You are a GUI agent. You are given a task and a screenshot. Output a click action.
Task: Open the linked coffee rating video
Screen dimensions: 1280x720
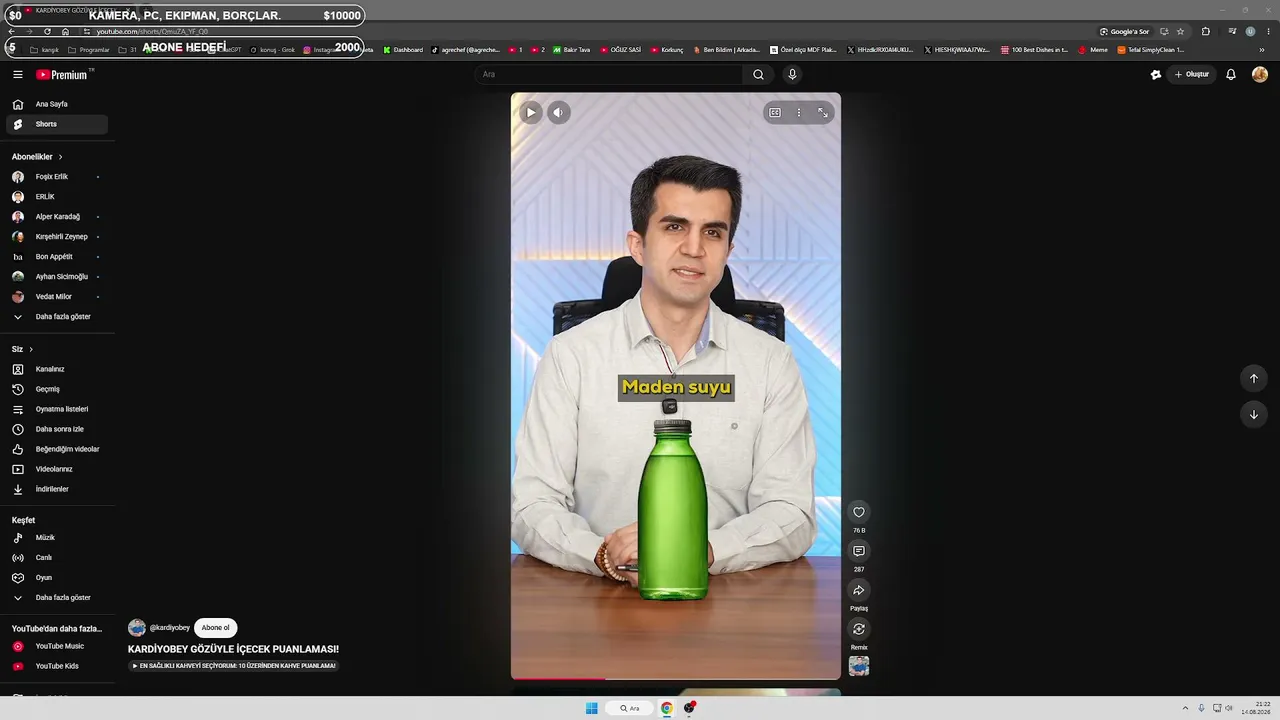point(233,666)
